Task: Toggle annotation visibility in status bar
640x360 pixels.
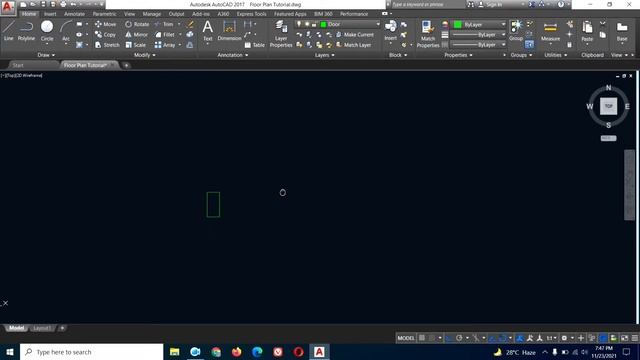Action: [x=520, y=338]
